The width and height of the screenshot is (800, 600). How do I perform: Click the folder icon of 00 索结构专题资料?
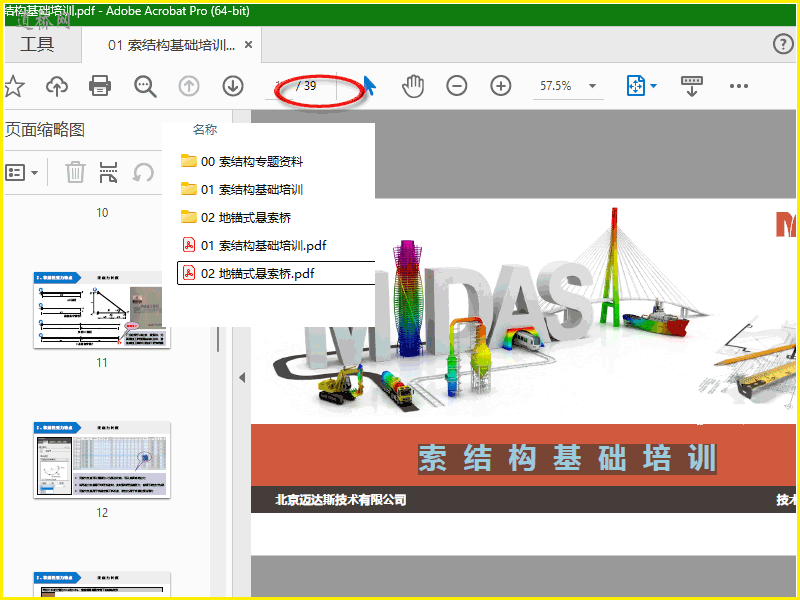click(x=189, y=161)
